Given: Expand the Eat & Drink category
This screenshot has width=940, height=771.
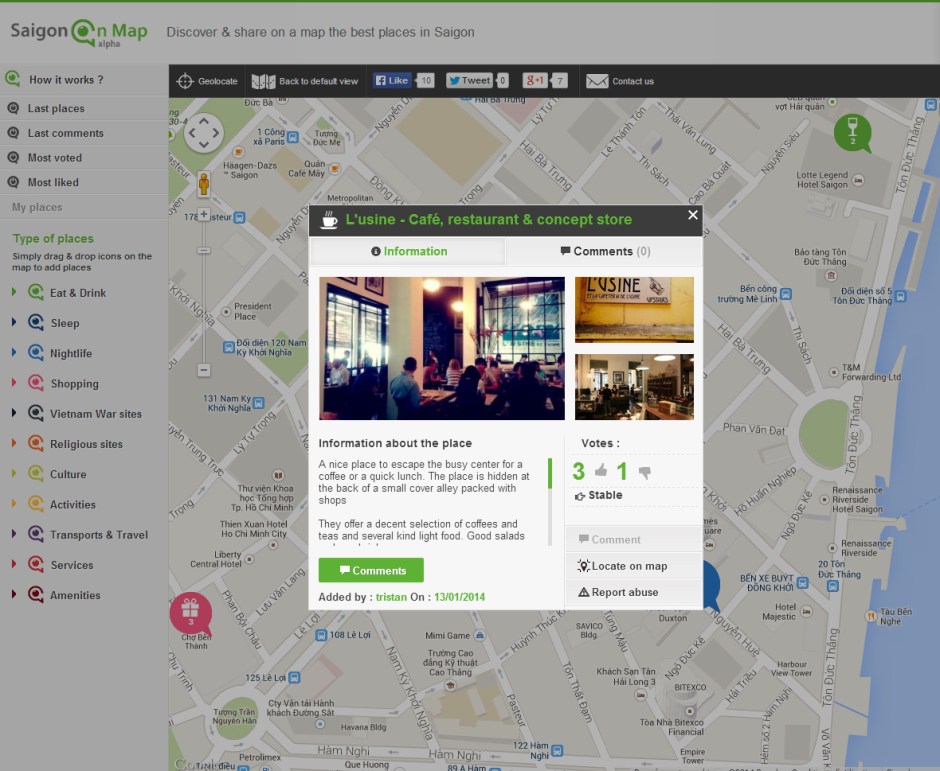Looking at the screenshot, I should pos(14,293).
